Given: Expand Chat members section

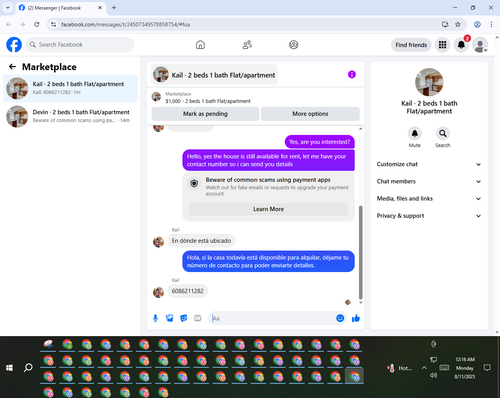Looking at the screenshot, I should [429, 181].
